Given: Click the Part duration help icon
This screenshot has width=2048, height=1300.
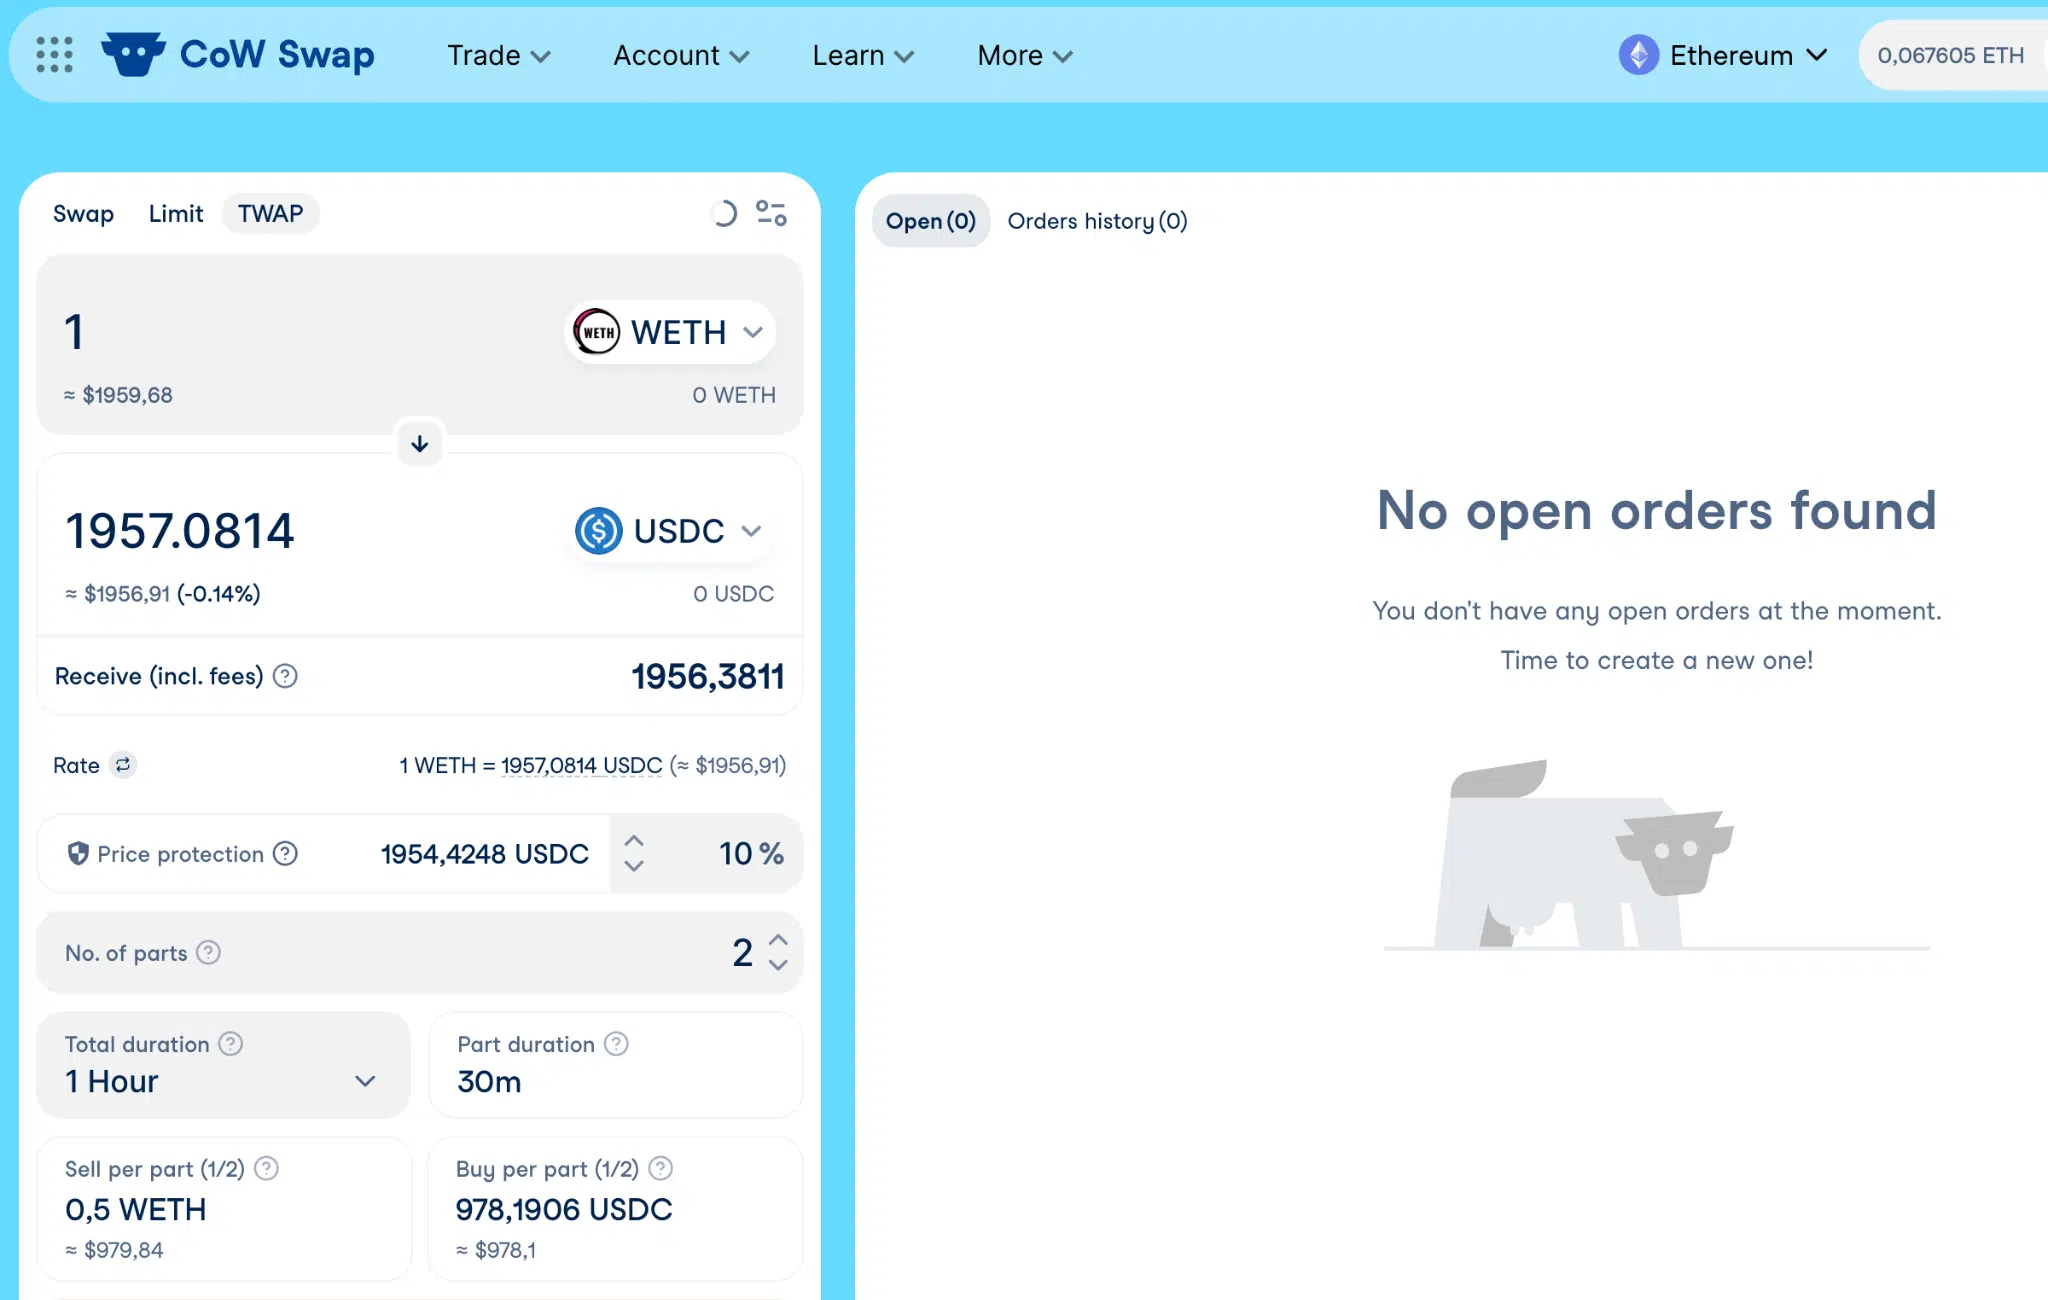Looking at the screenshot, I should pyautogui.click(x=616, y=1044).
